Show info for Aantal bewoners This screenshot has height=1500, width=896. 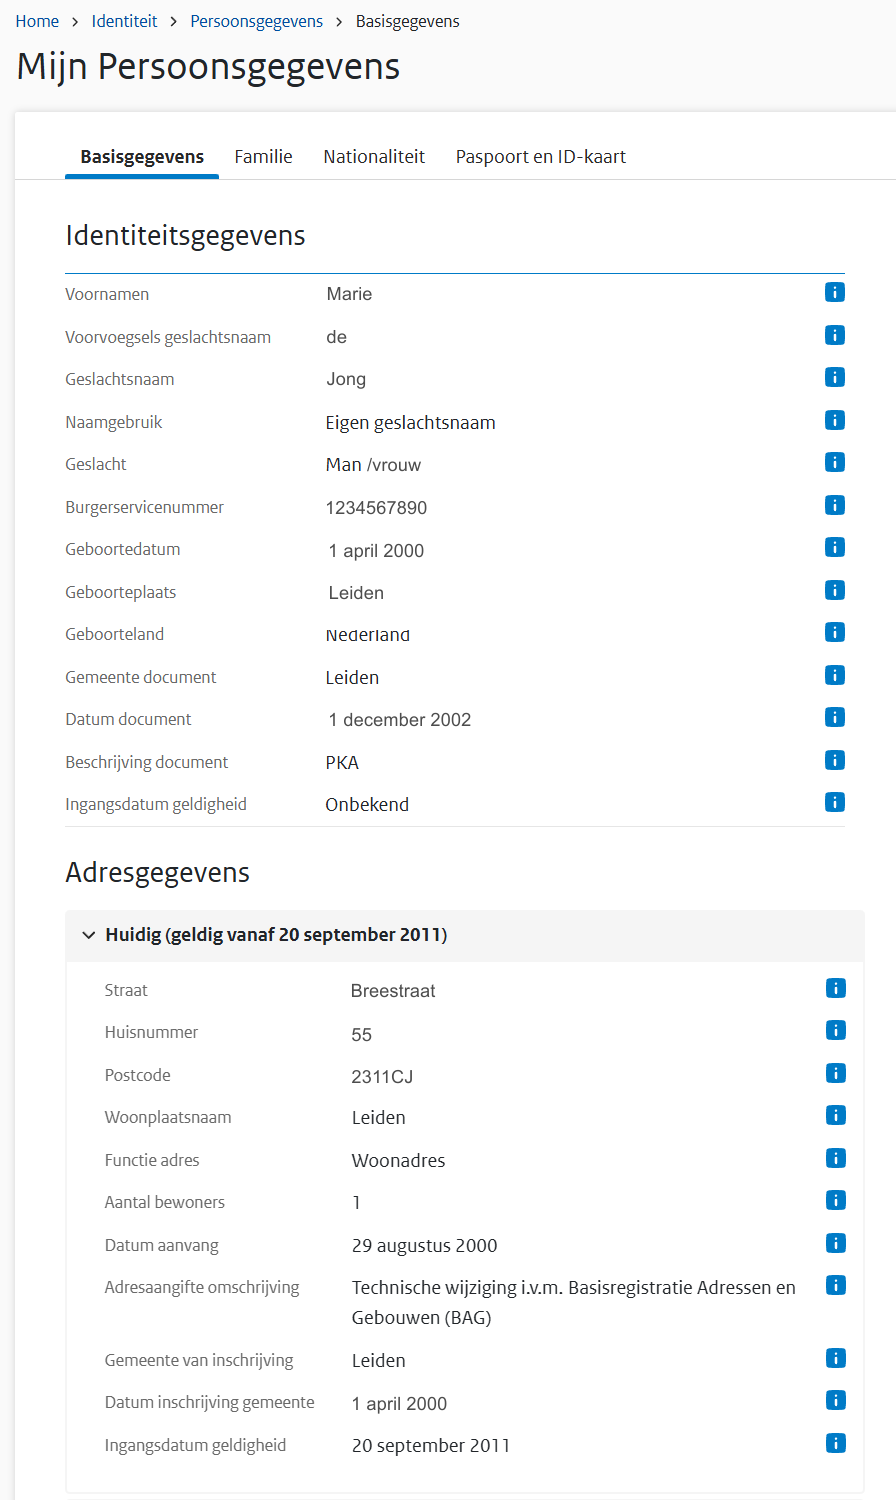tap(836, 1200)
